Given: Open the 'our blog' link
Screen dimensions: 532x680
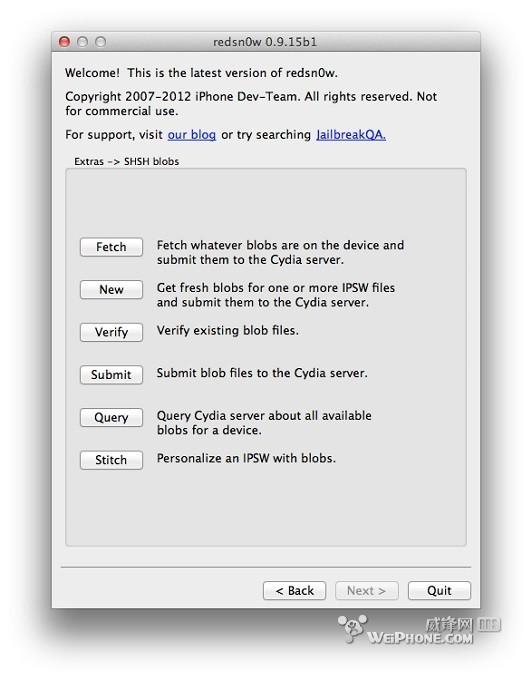Looking at the screenshot, I should point(192,135).
